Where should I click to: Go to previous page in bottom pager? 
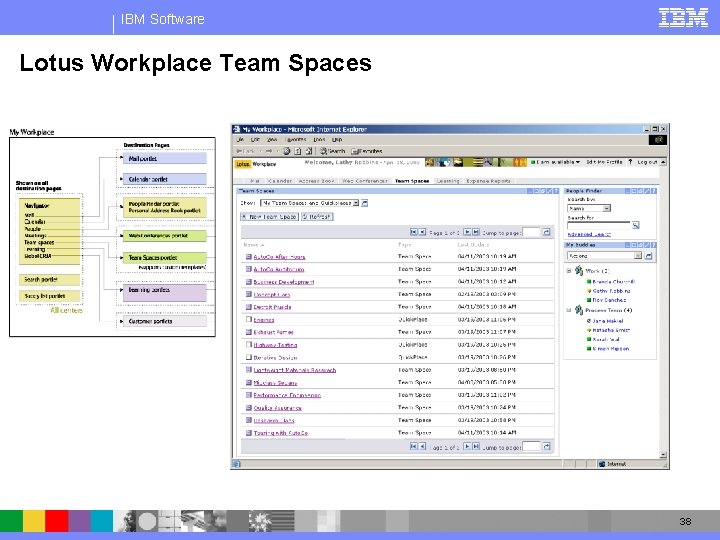[422, 446]
